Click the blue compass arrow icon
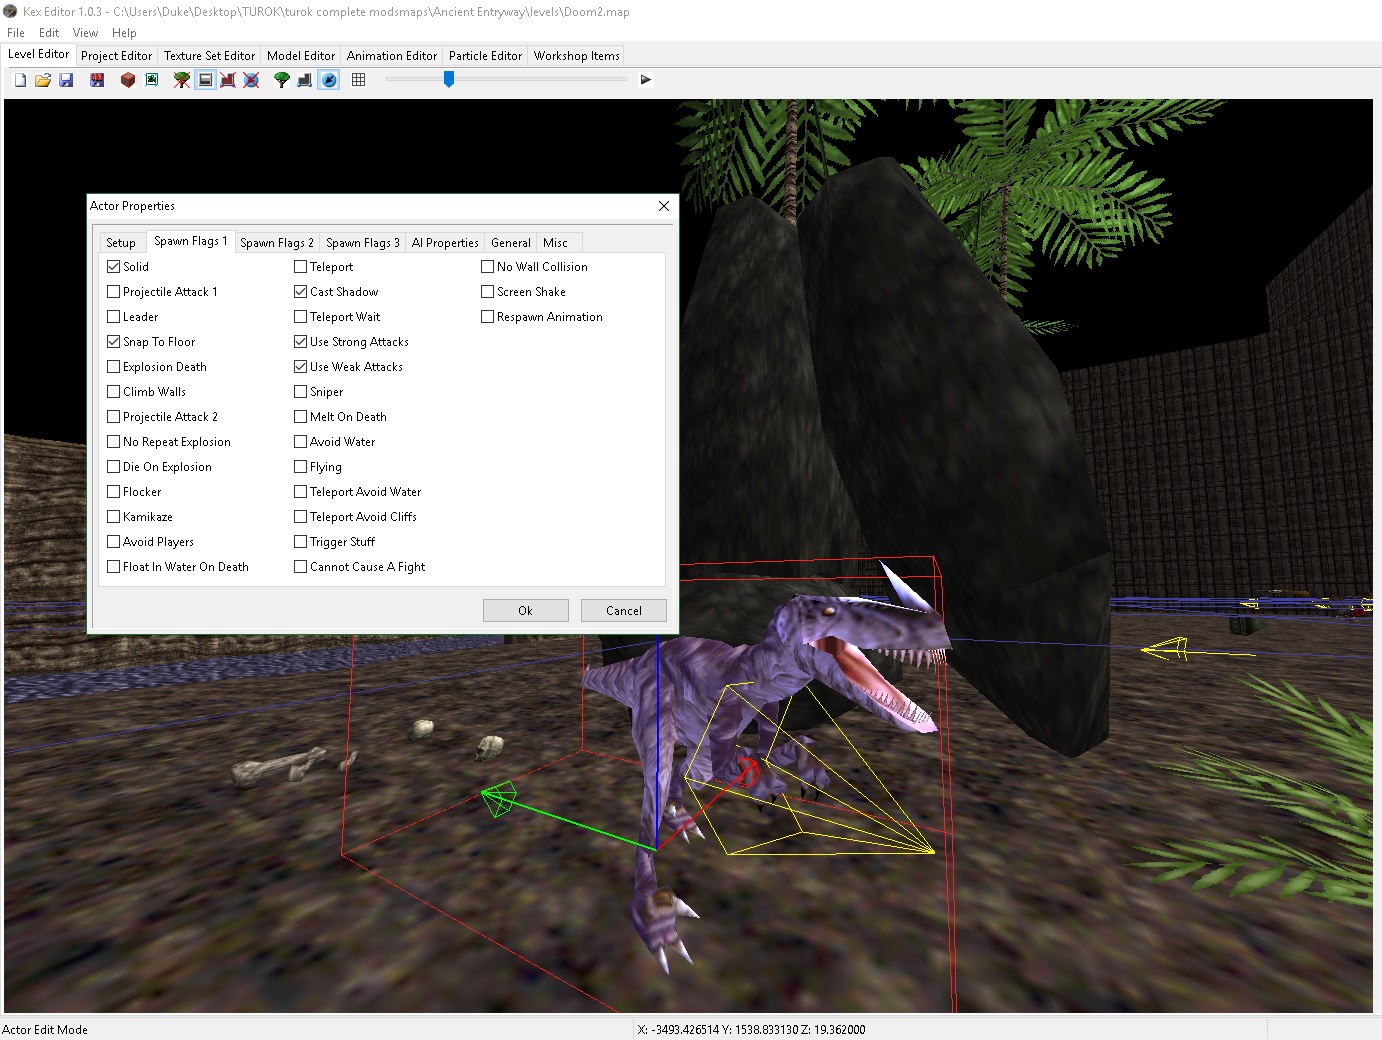Image resolution: width=1382 pixels, height=1040 pixels. click(x=329, y=80)
